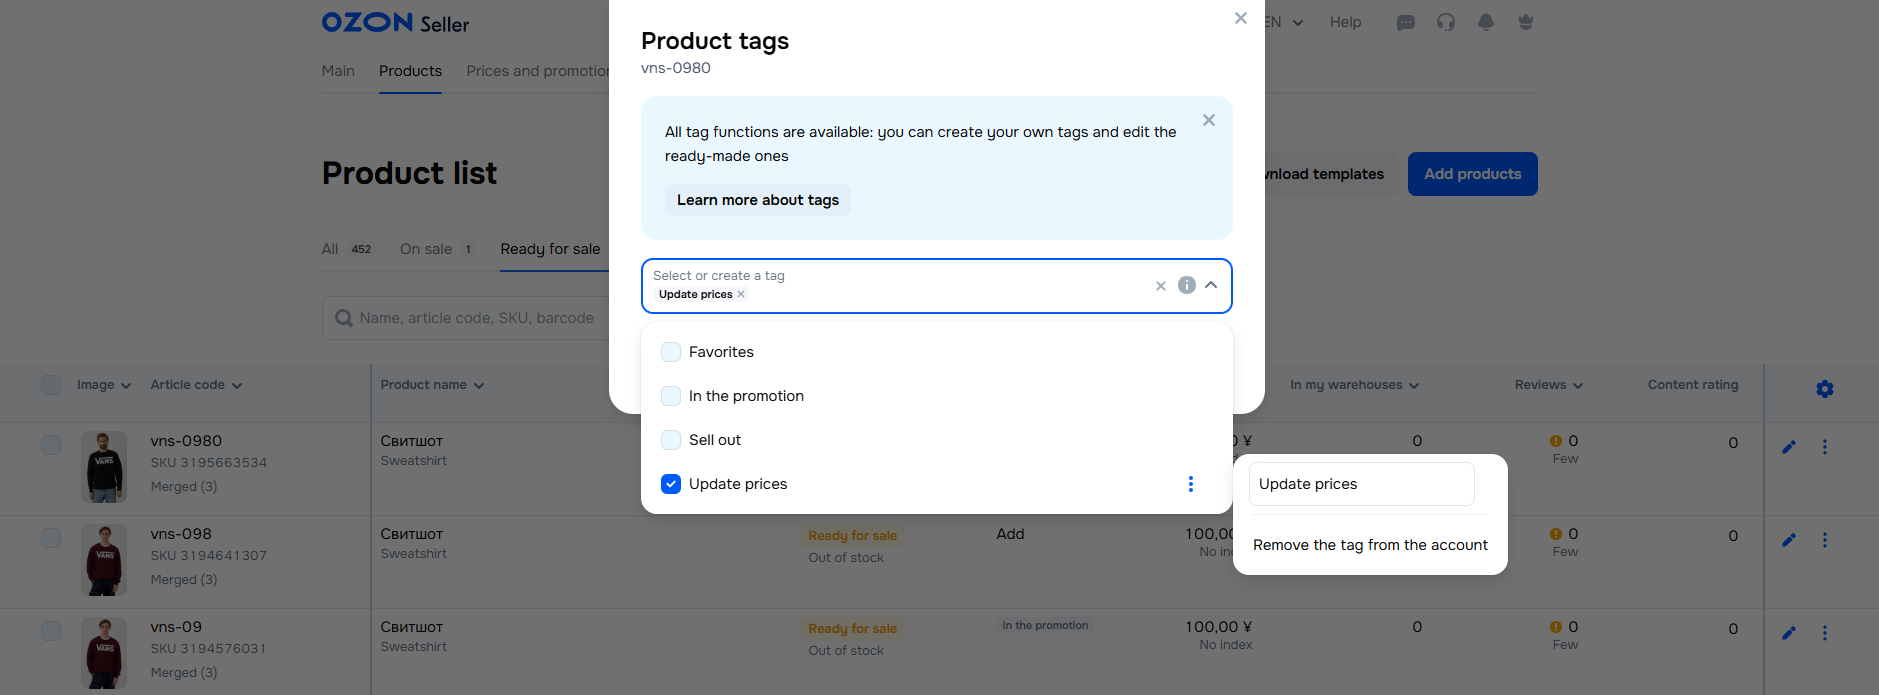
Task: Click the table settings gear icon
Action: pyautogui.click(x=1825, y=389)
